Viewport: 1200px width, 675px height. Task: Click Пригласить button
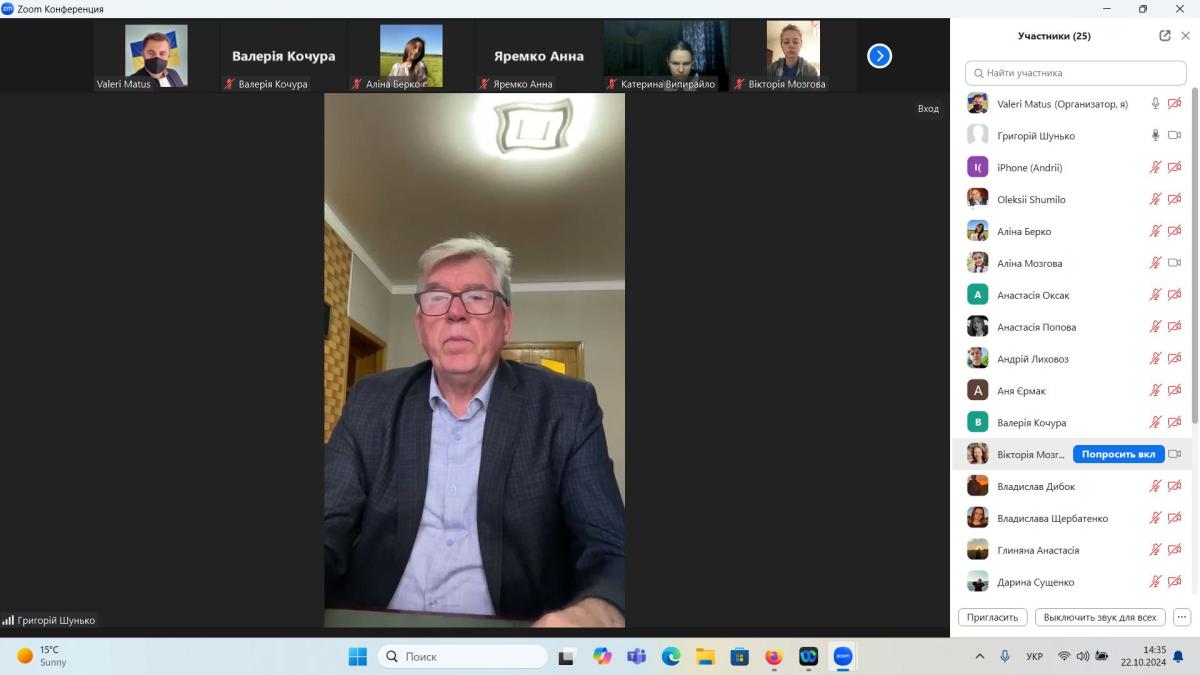993,617
